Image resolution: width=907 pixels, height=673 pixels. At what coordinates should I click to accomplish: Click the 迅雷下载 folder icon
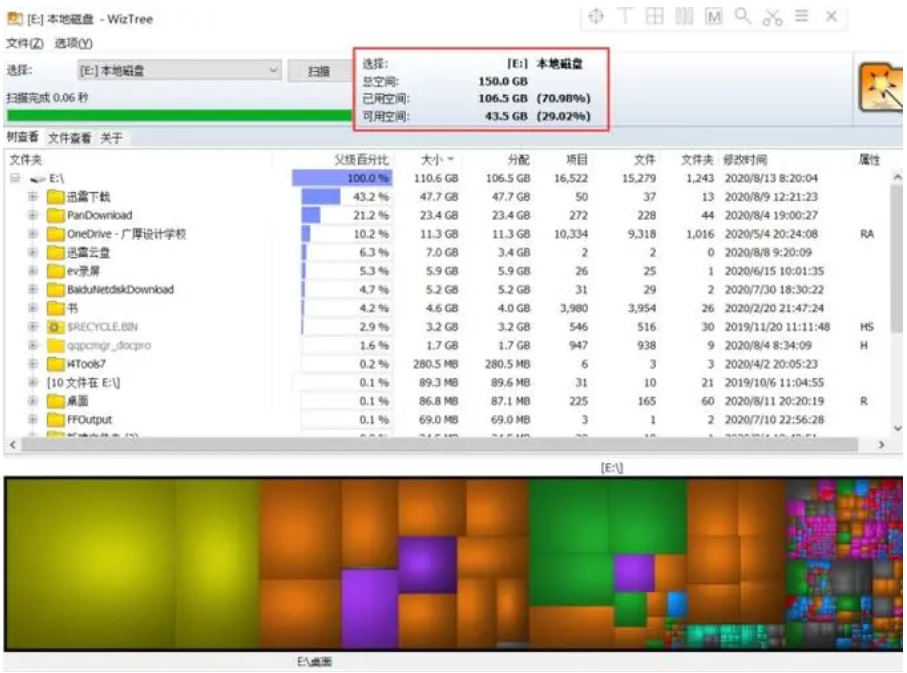pos(56,197)
